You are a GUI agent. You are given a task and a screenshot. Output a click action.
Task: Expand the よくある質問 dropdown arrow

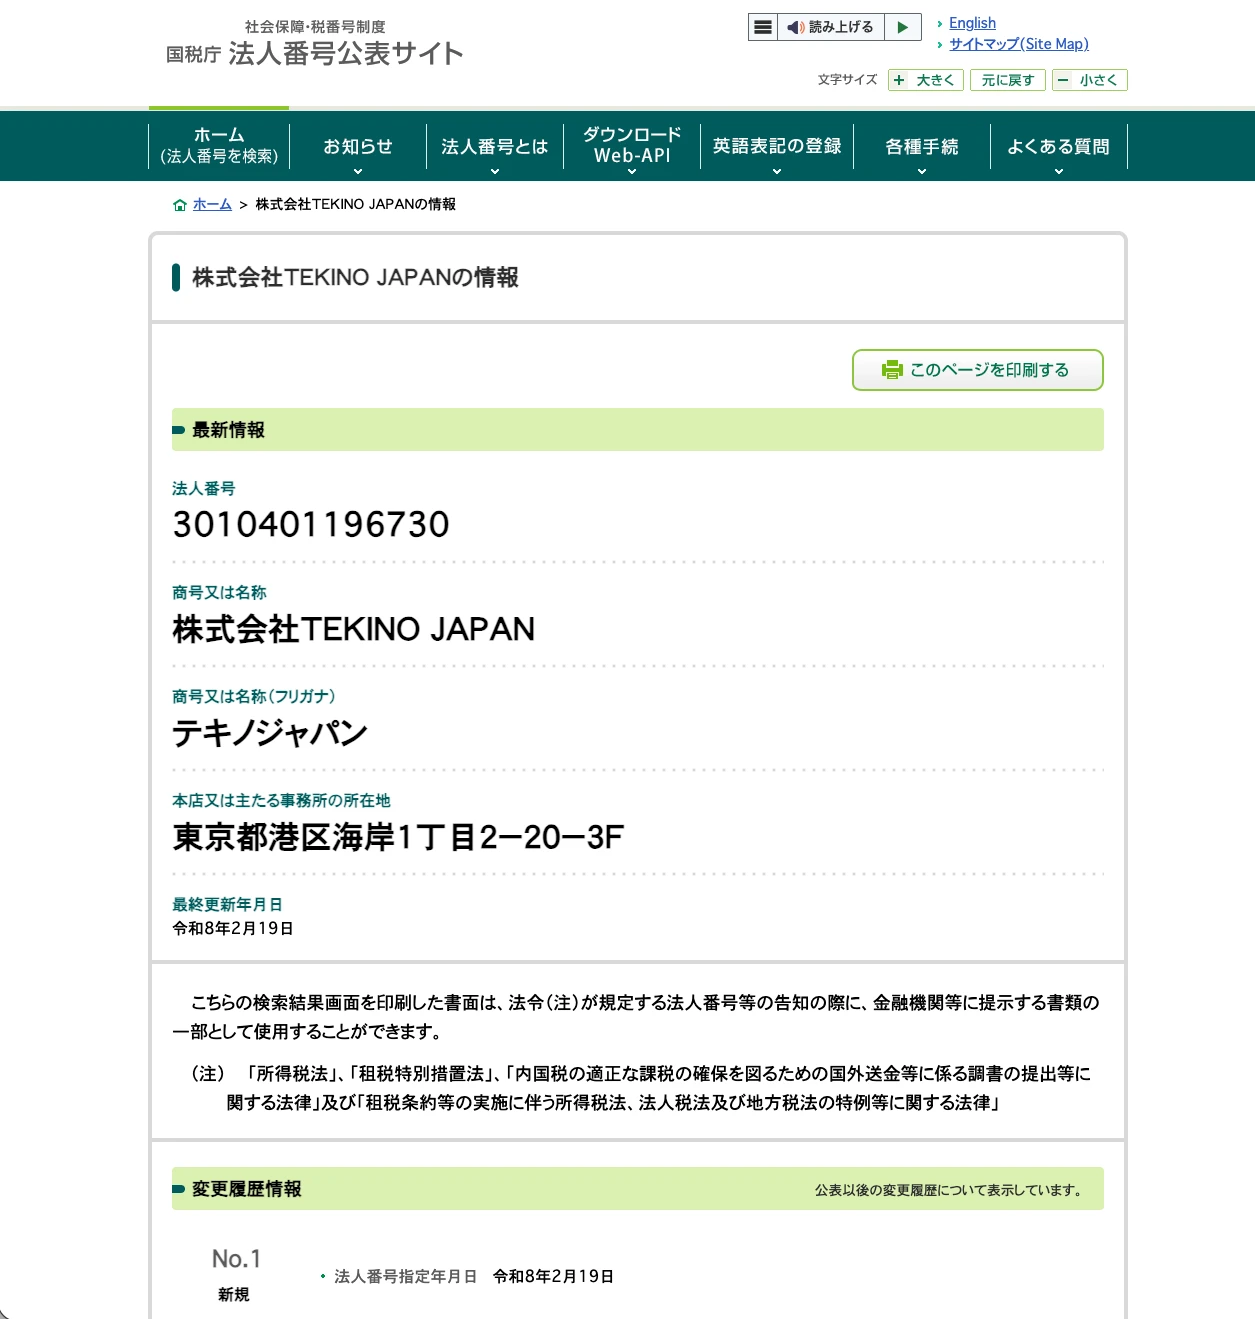[x=1059, y=171]
